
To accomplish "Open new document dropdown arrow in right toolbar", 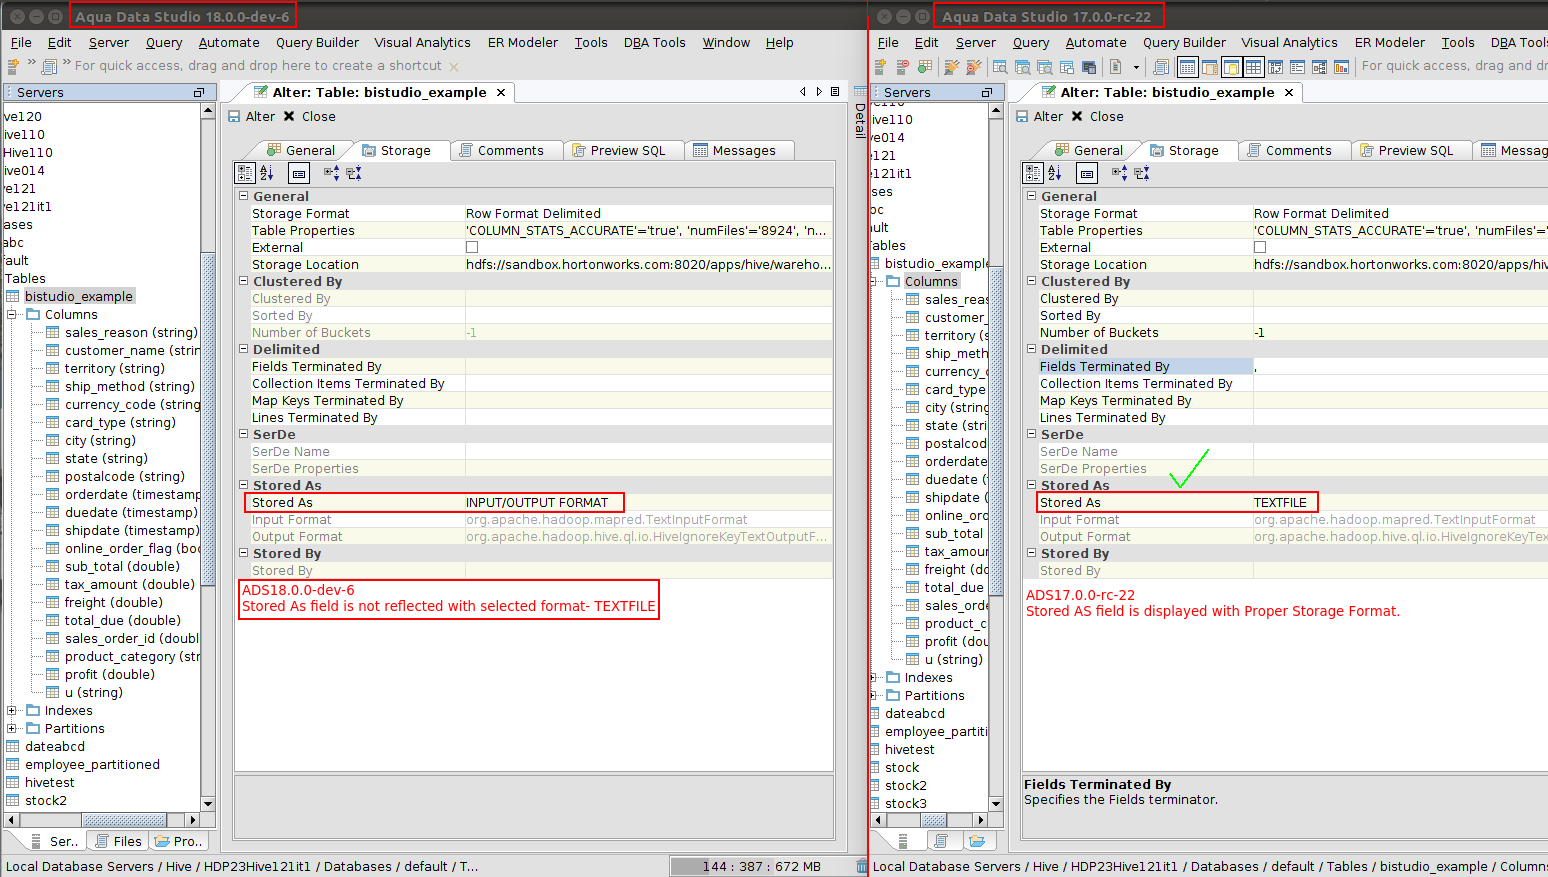I will 1136,67.
